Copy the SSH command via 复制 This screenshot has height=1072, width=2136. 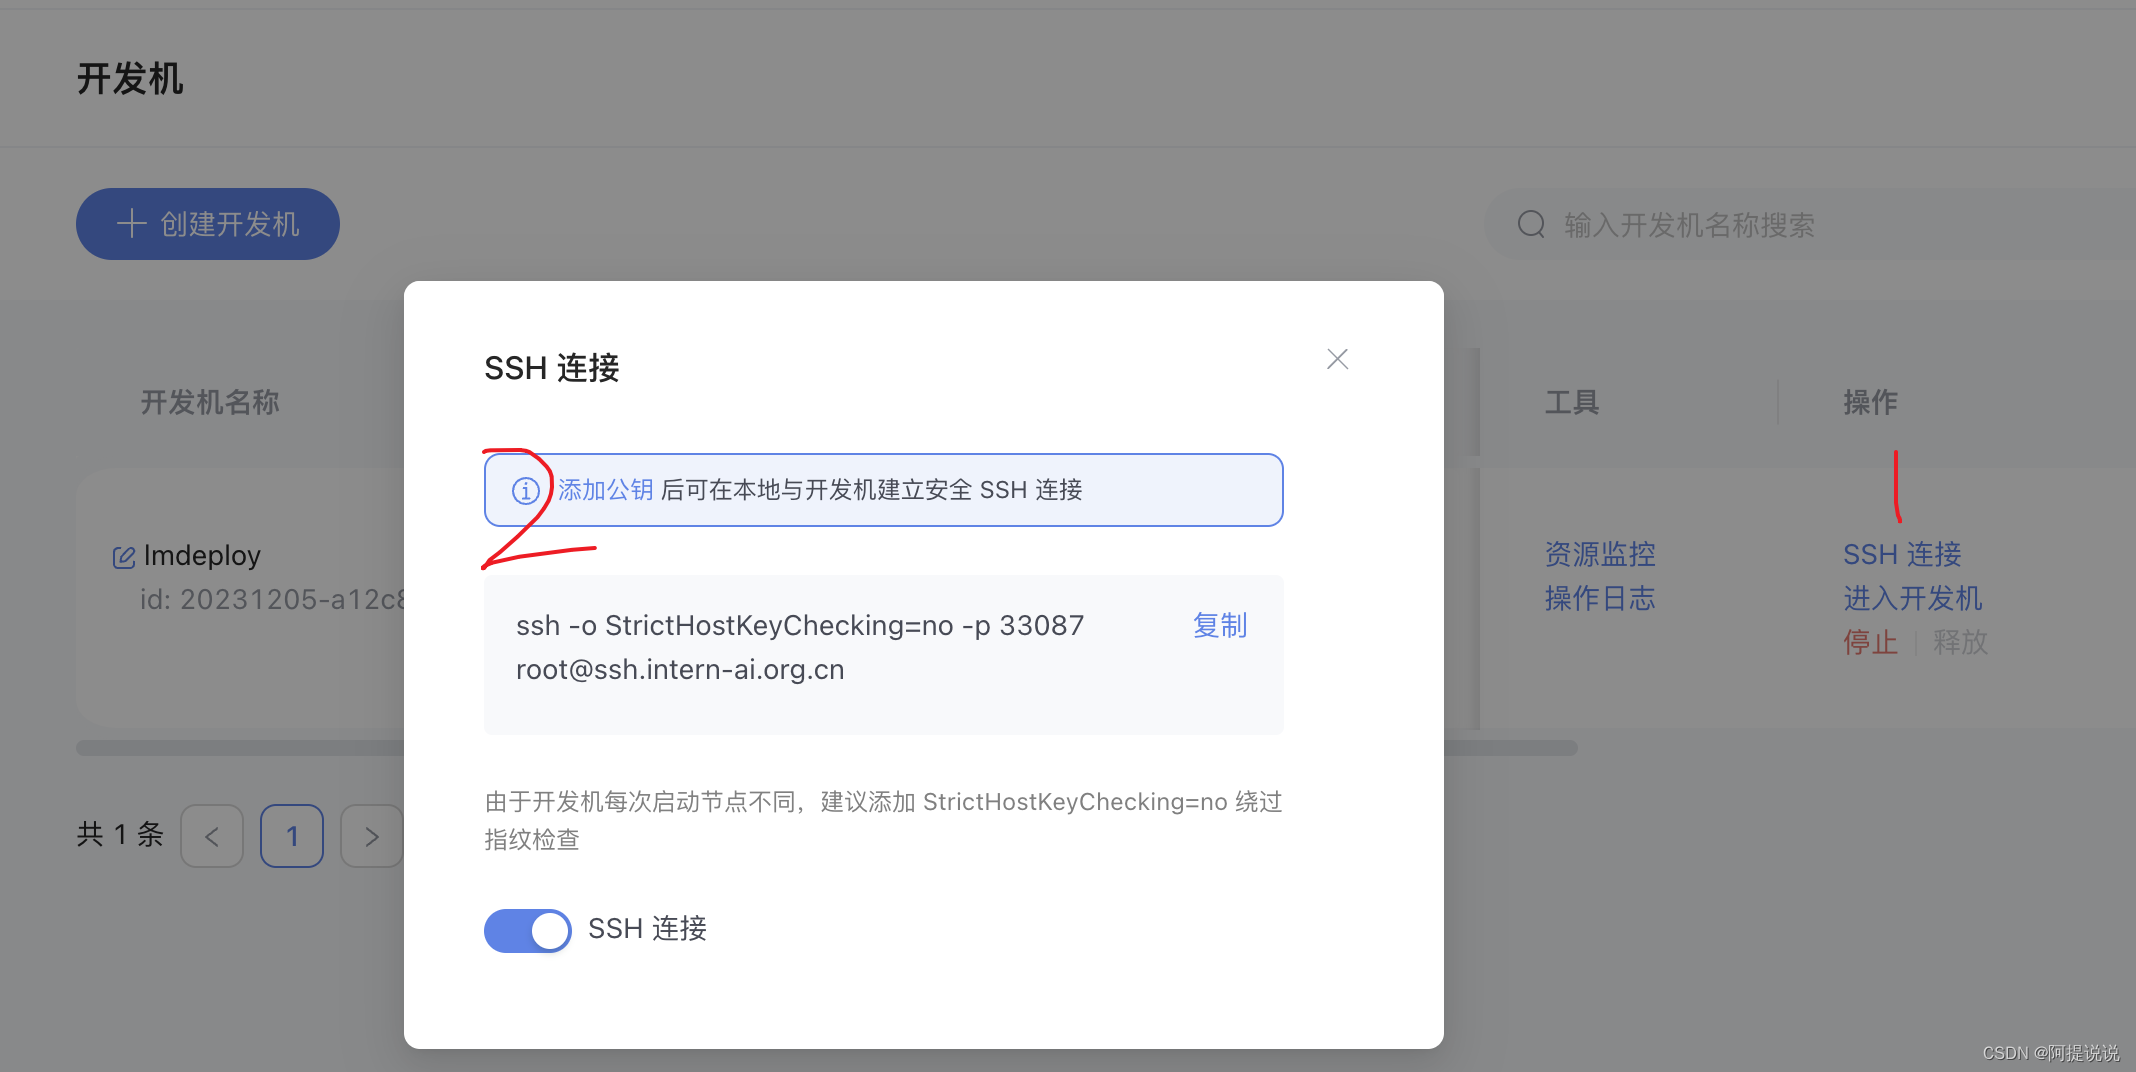pyautogui.click(x=1219, y=625)
